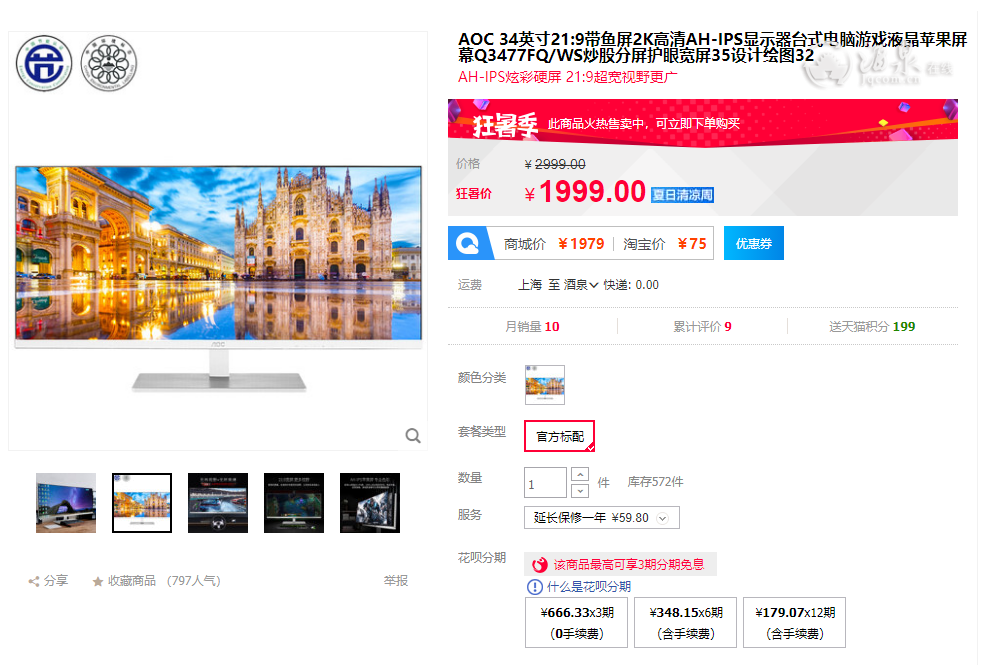Choose the ¥348.15x6期 installment option

tap(686, 622)
